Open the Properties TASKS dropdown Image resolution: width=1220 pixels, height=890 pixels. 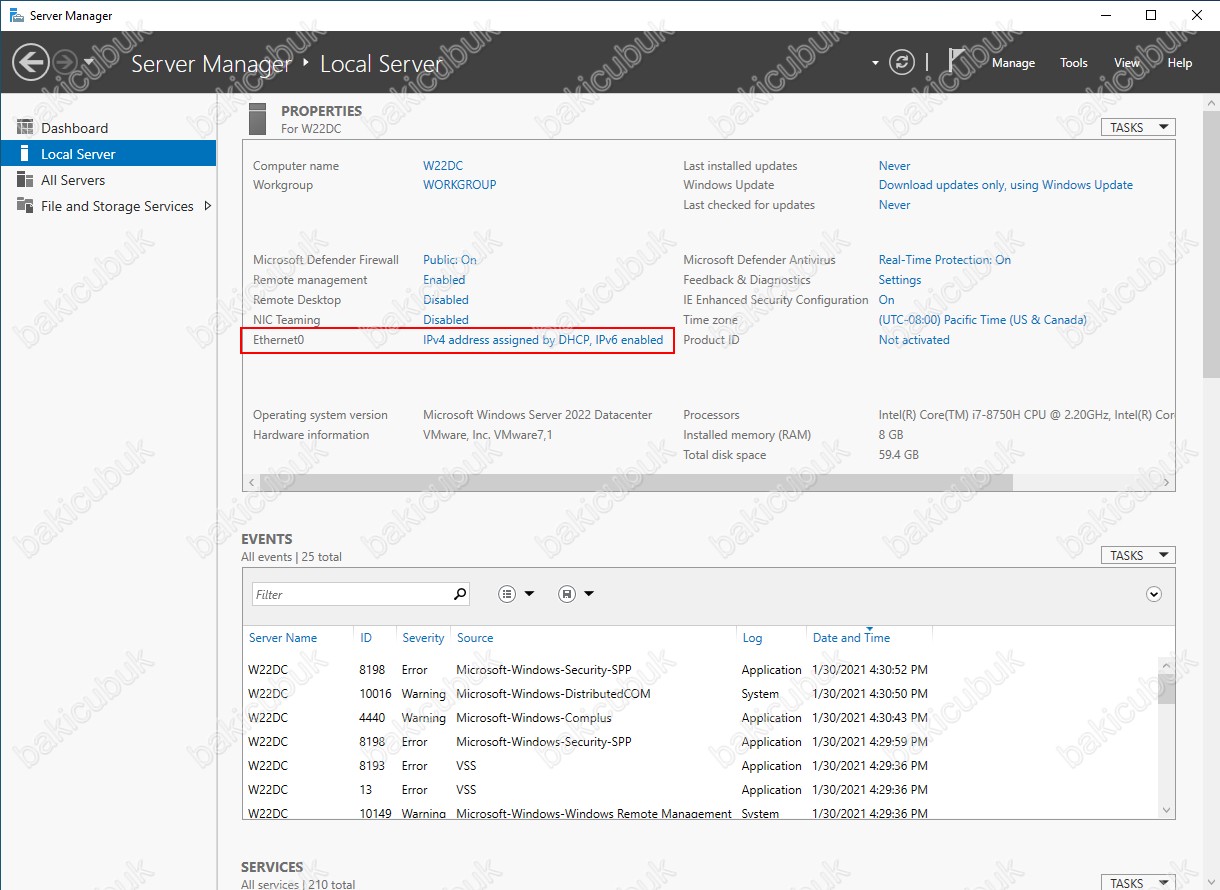click(x=1138, y=127)
